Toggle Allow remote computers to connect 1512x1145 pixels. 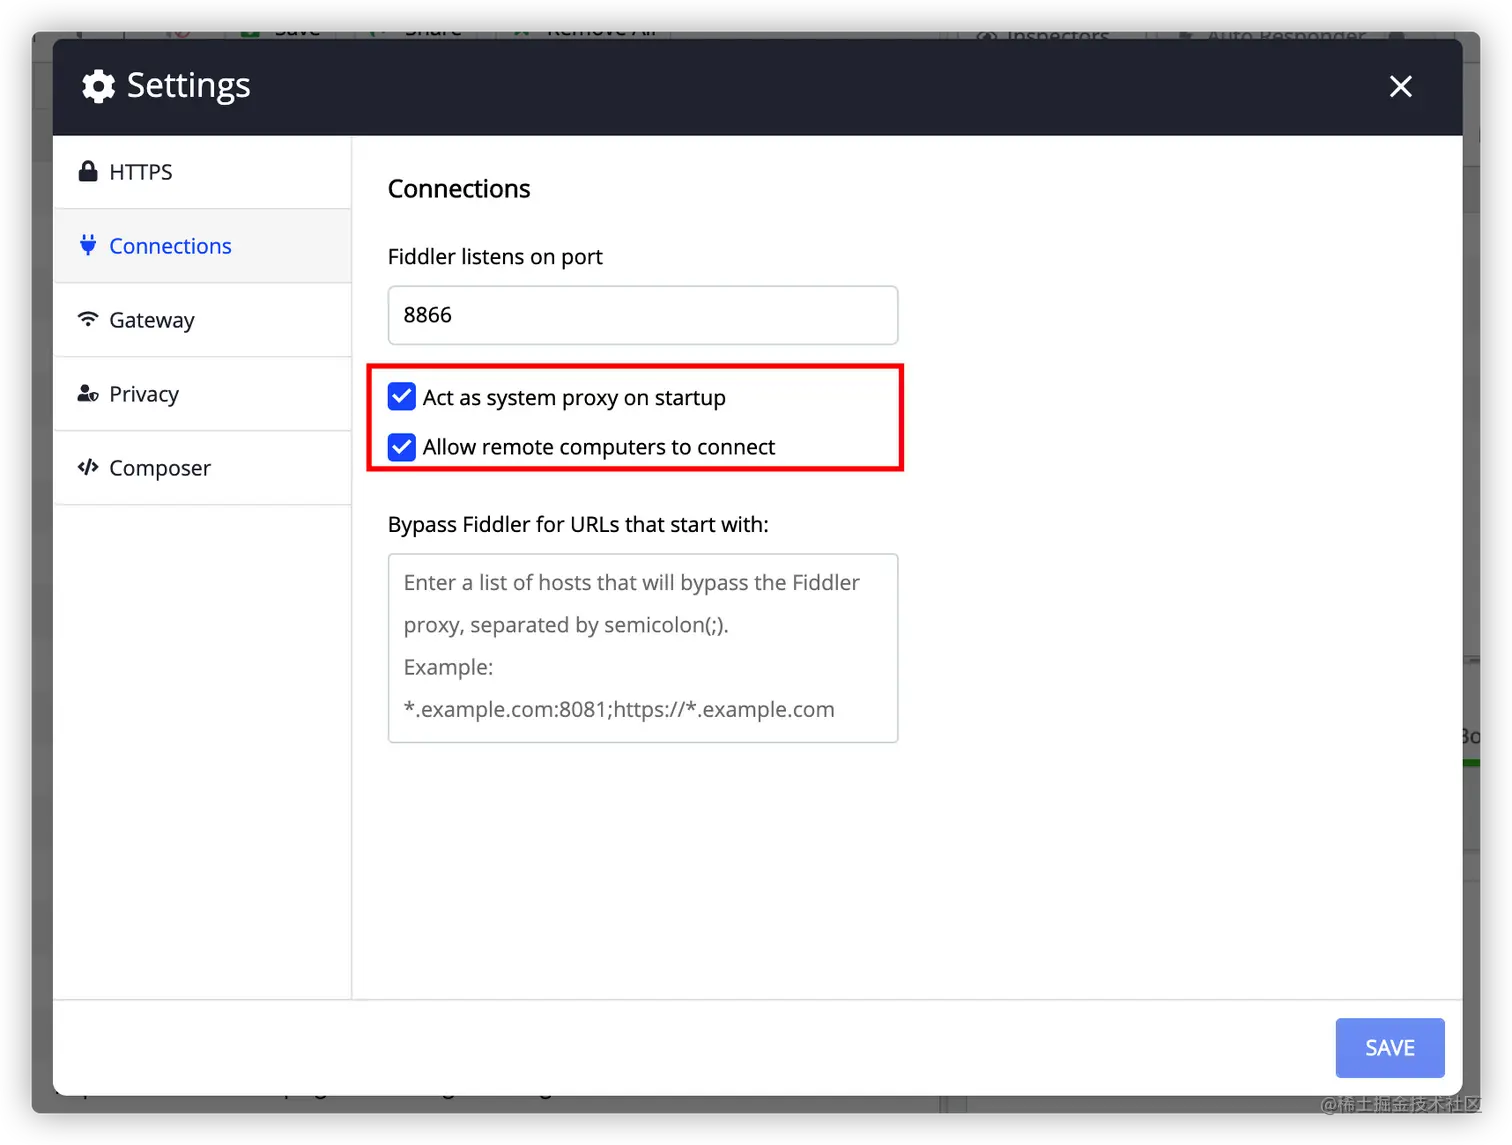pos(402,446)
